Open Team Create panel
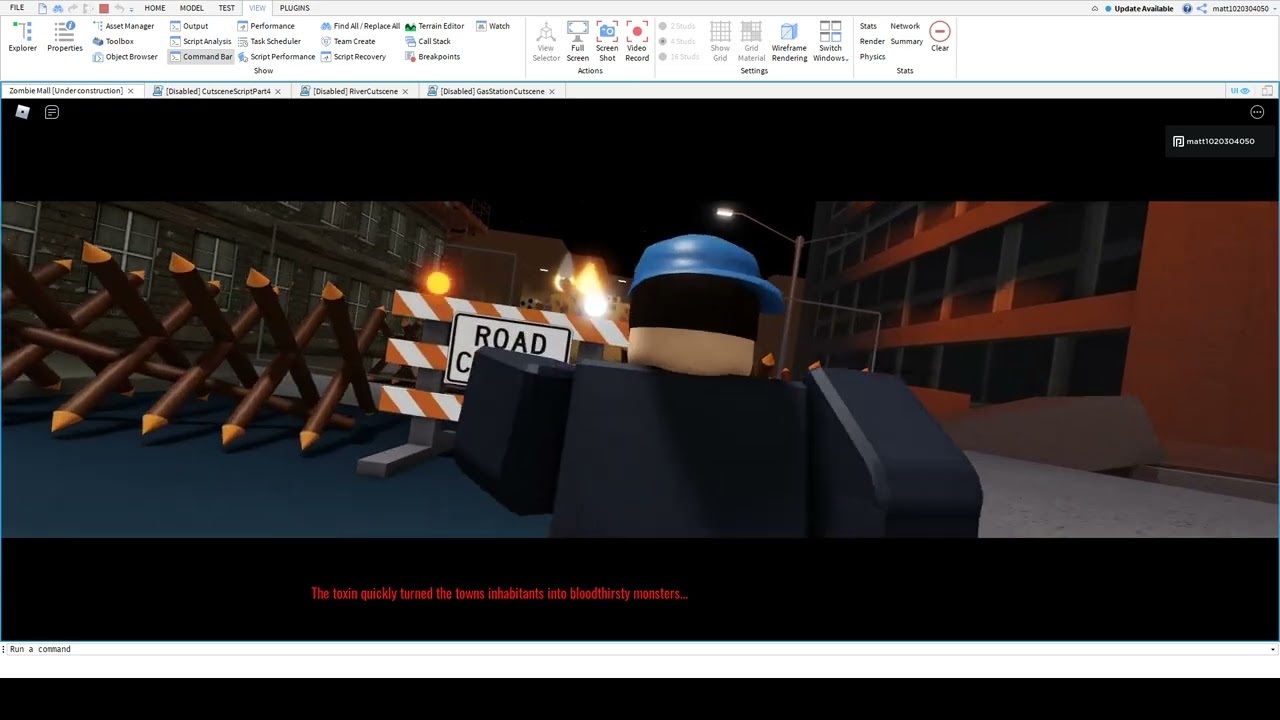This screenshot has height=720, width=1280. (348, 41)
